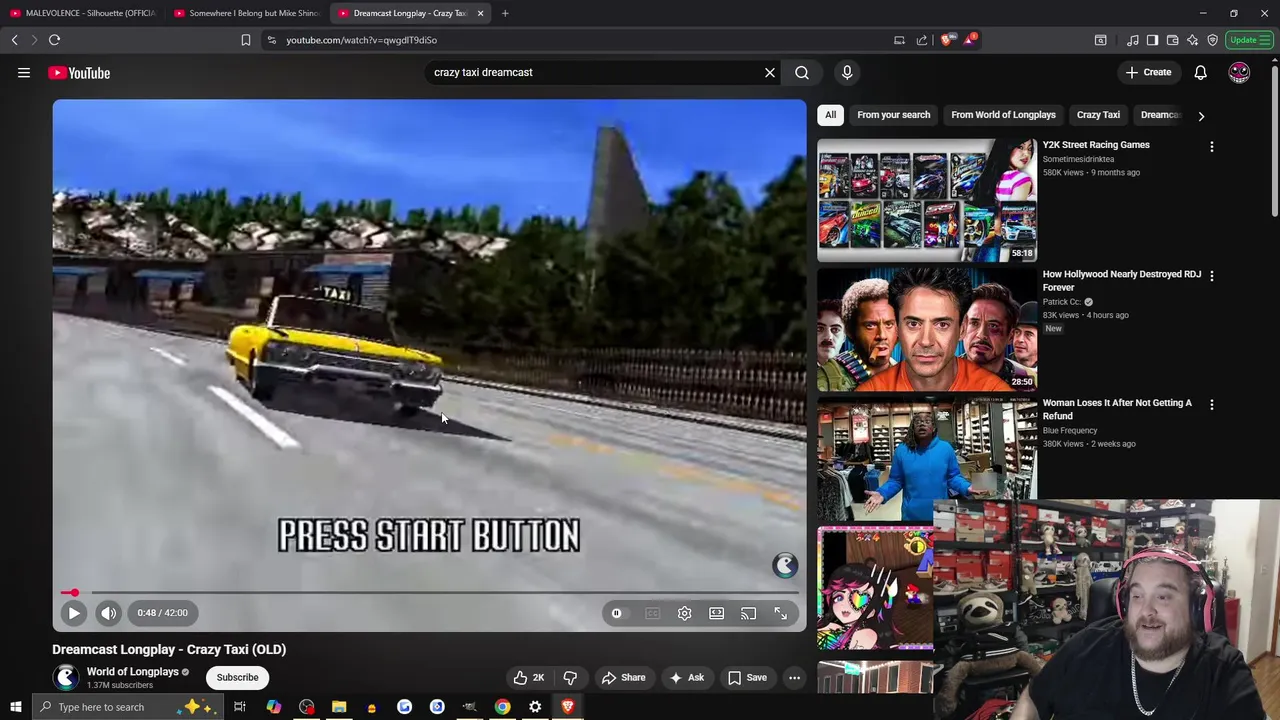Toggle the browser sidebar panel
Image resolution: width=1280 pixels, height=720 pixels.
[1152, 40]
